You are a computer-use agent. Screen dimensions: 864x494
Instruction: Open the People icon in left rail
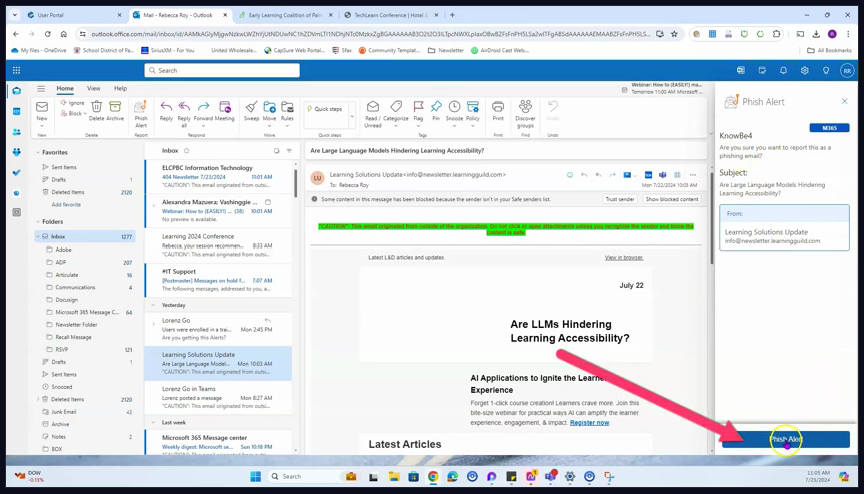[17, 132]
